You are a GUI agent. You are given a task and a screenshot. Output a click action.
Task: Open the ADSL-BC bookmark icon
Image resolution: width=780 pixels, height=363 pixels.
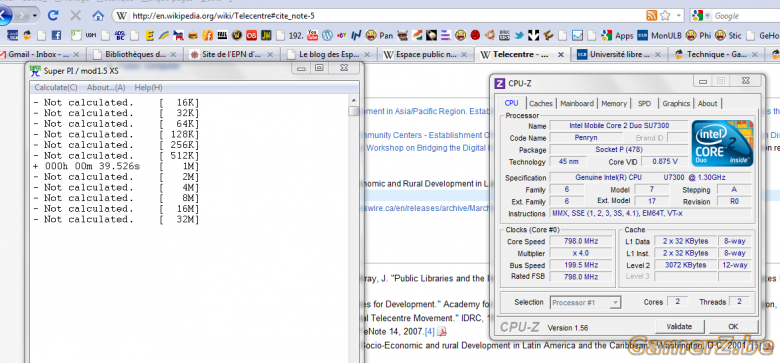[120, 35]
